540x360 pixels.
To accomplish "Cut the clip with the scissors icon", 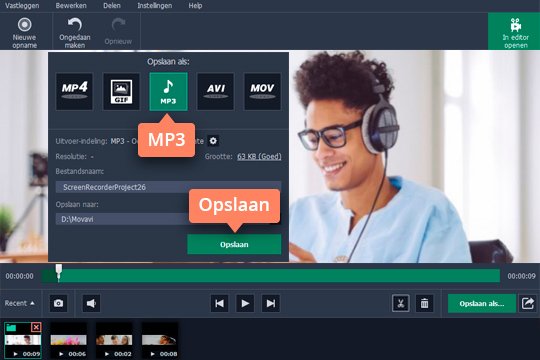I will [401, 303].
